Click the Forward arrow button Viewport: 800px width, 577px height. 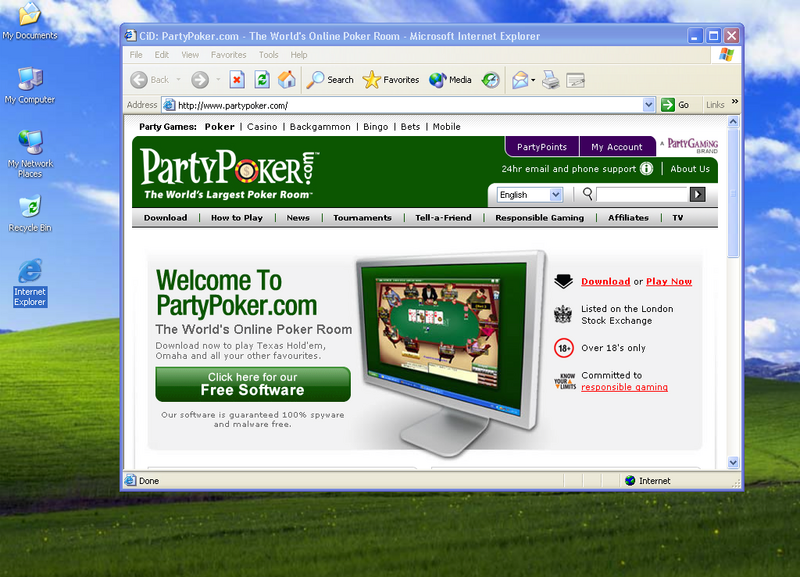tap(200, 80)
